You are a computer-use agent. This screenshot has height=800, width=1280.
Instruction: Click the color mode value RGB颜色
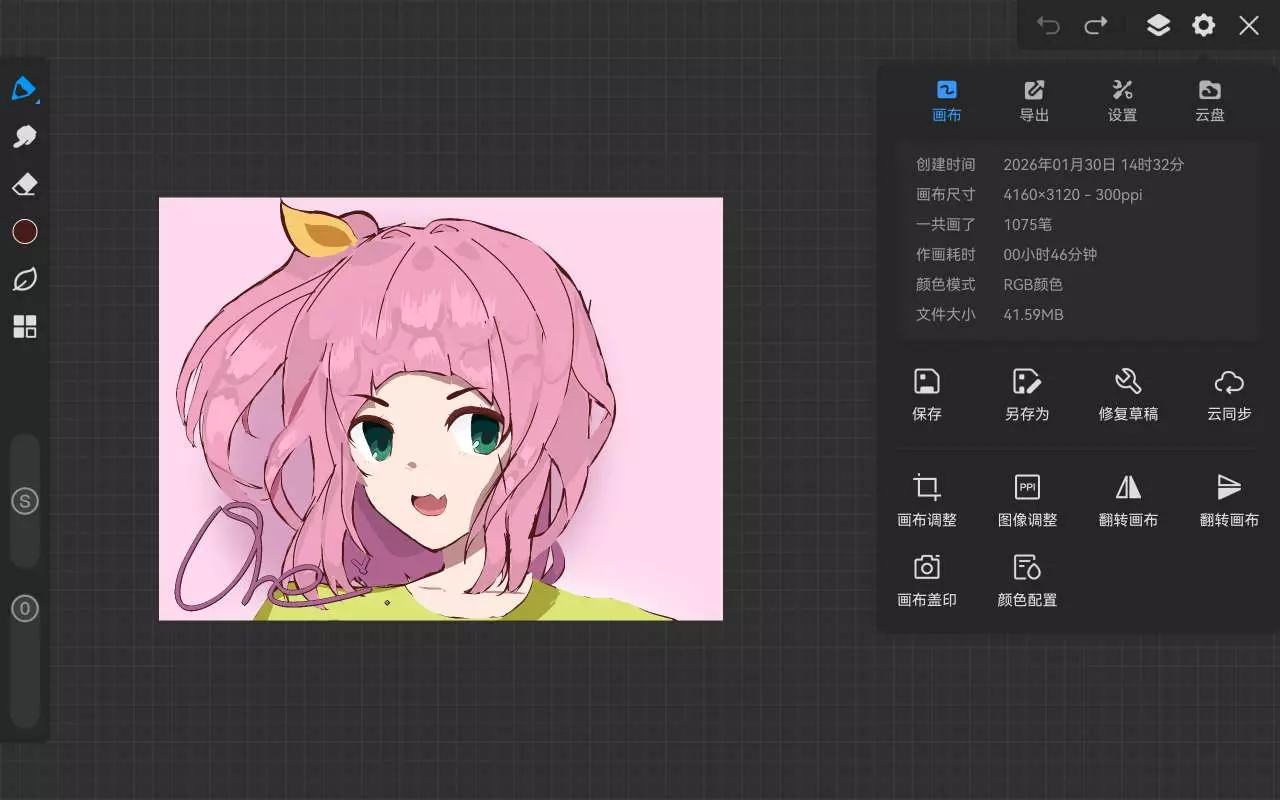coord(1033,284)
